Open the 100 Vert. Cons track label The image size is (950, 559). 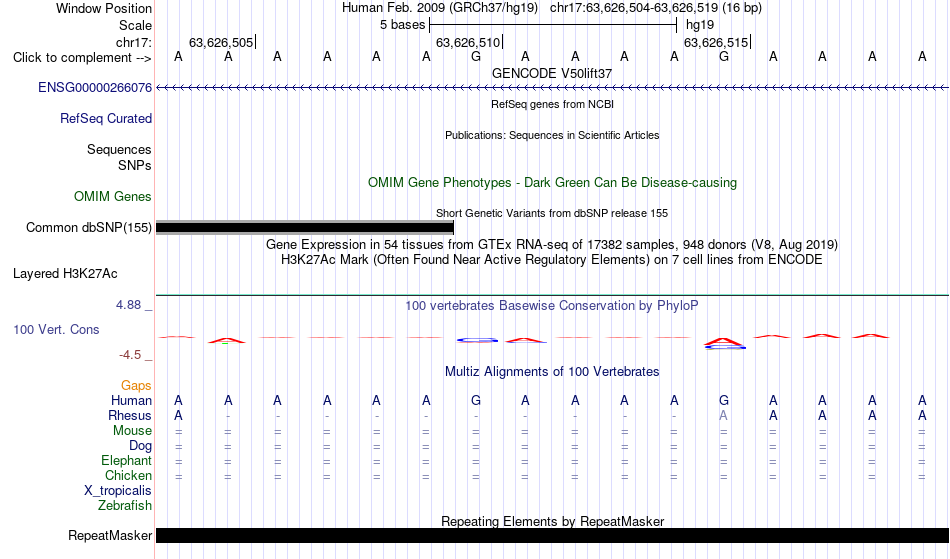point(56,329)
